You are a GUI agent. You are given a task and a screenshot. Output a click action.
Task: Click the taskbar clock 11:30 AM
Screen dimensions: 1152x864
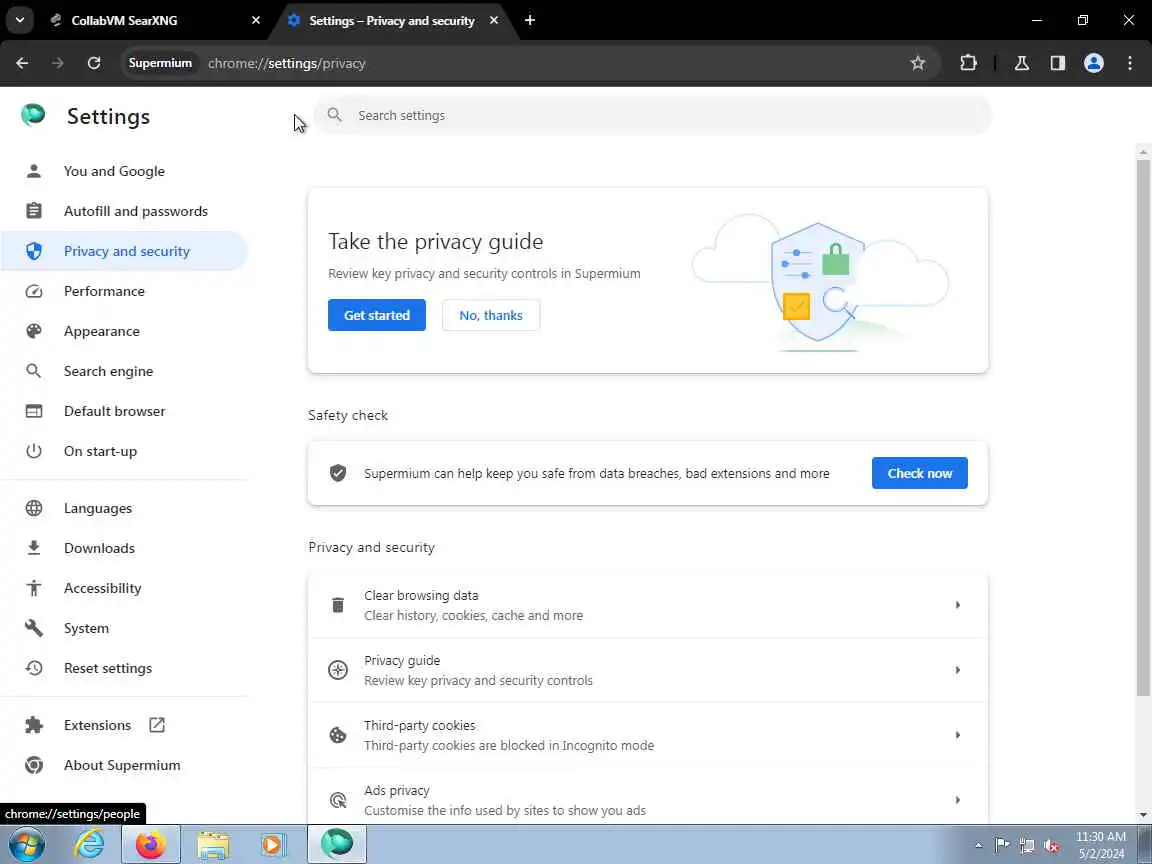click(x=1101, y=837)
